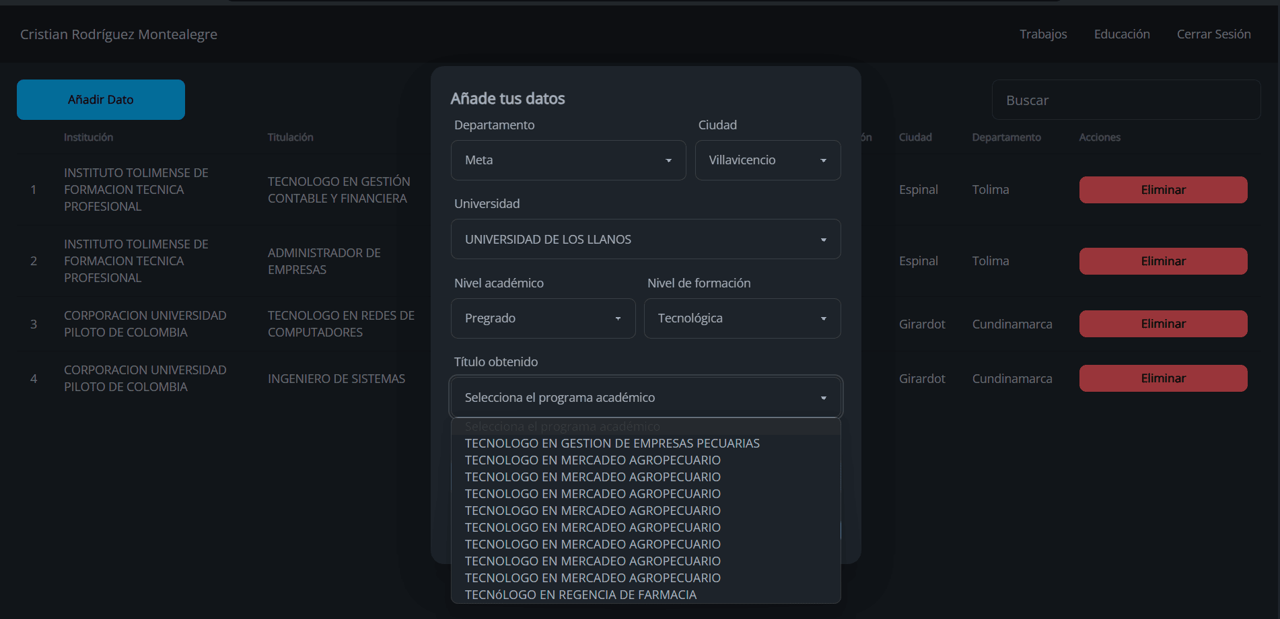Click the Departamento column header in table
This screenshot has width=1280, height=619.
tap(1006, 137)
